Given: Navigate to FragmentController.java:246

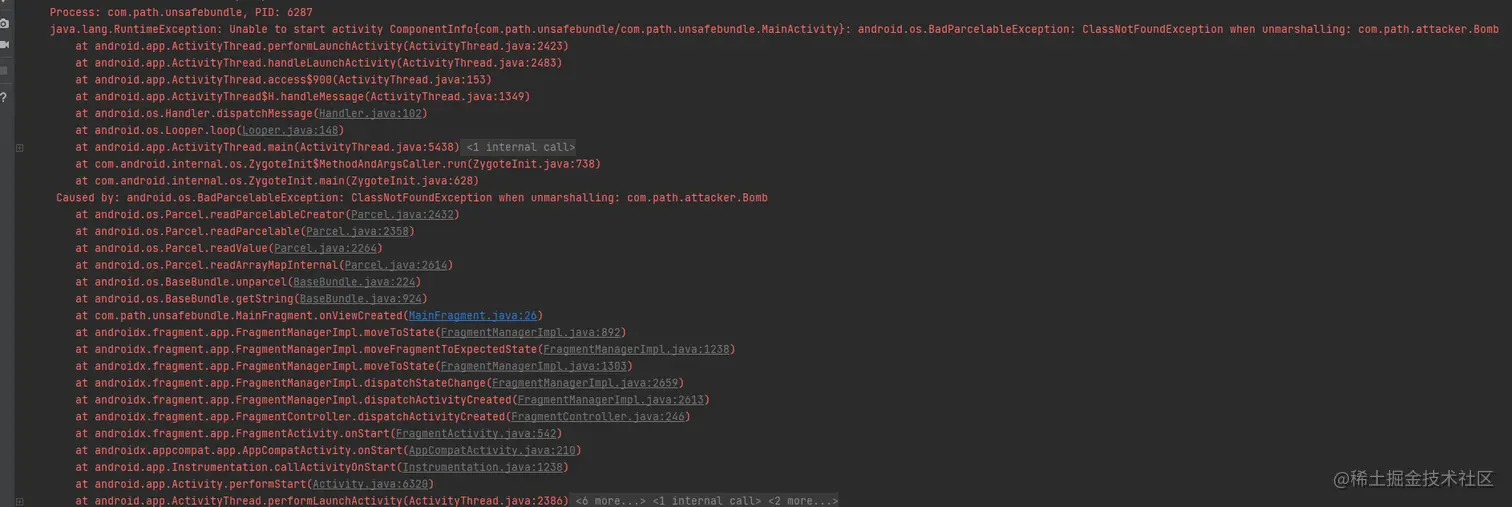Looking at the screenshot, I should (597, 417).
